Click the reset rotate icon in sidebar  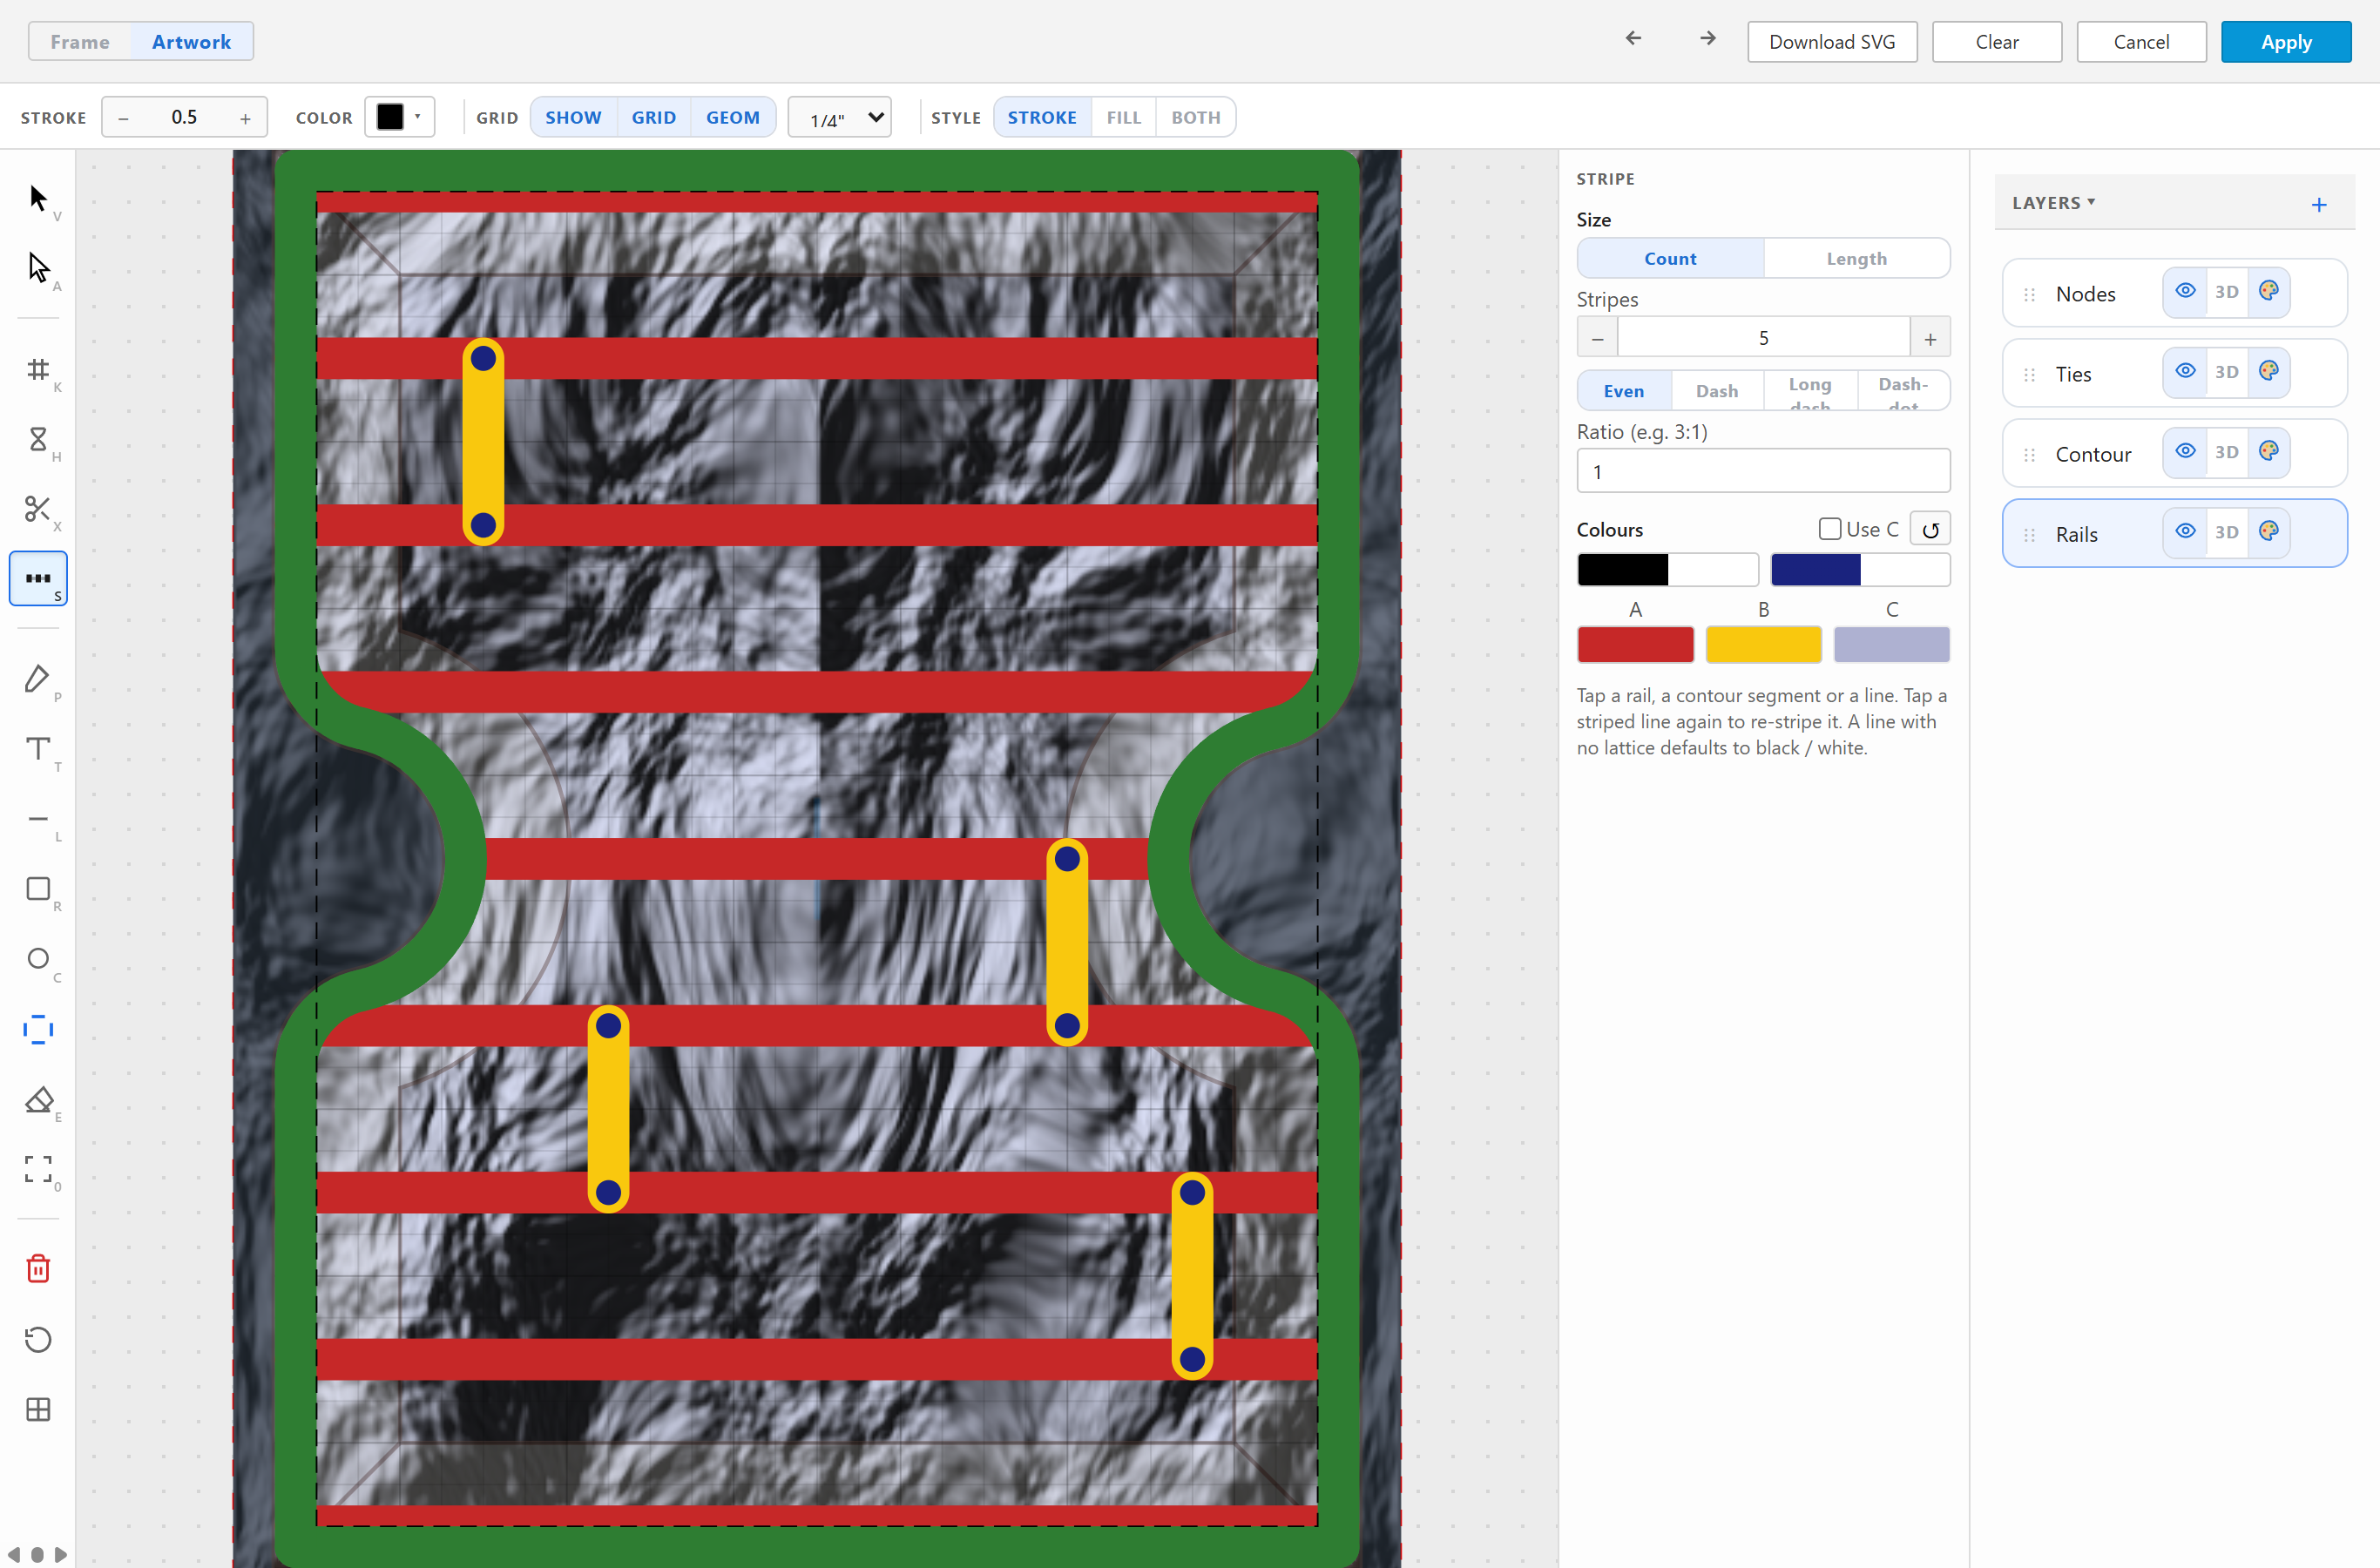tap(38, 1339)
